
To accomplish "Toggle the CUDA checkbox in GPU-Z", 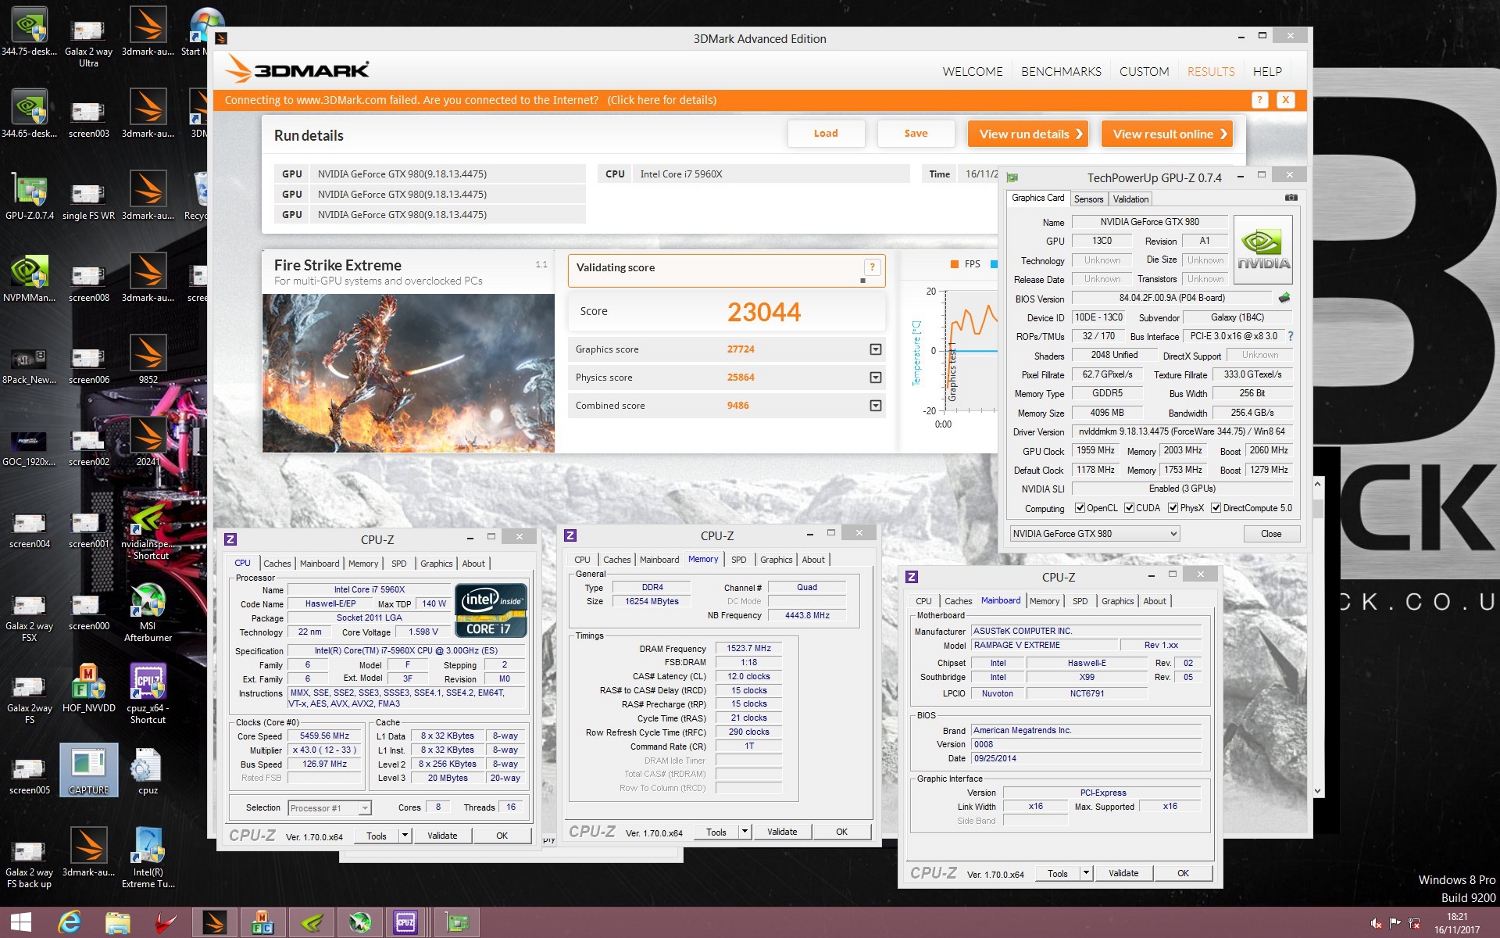I will [x=1129, y=508].
